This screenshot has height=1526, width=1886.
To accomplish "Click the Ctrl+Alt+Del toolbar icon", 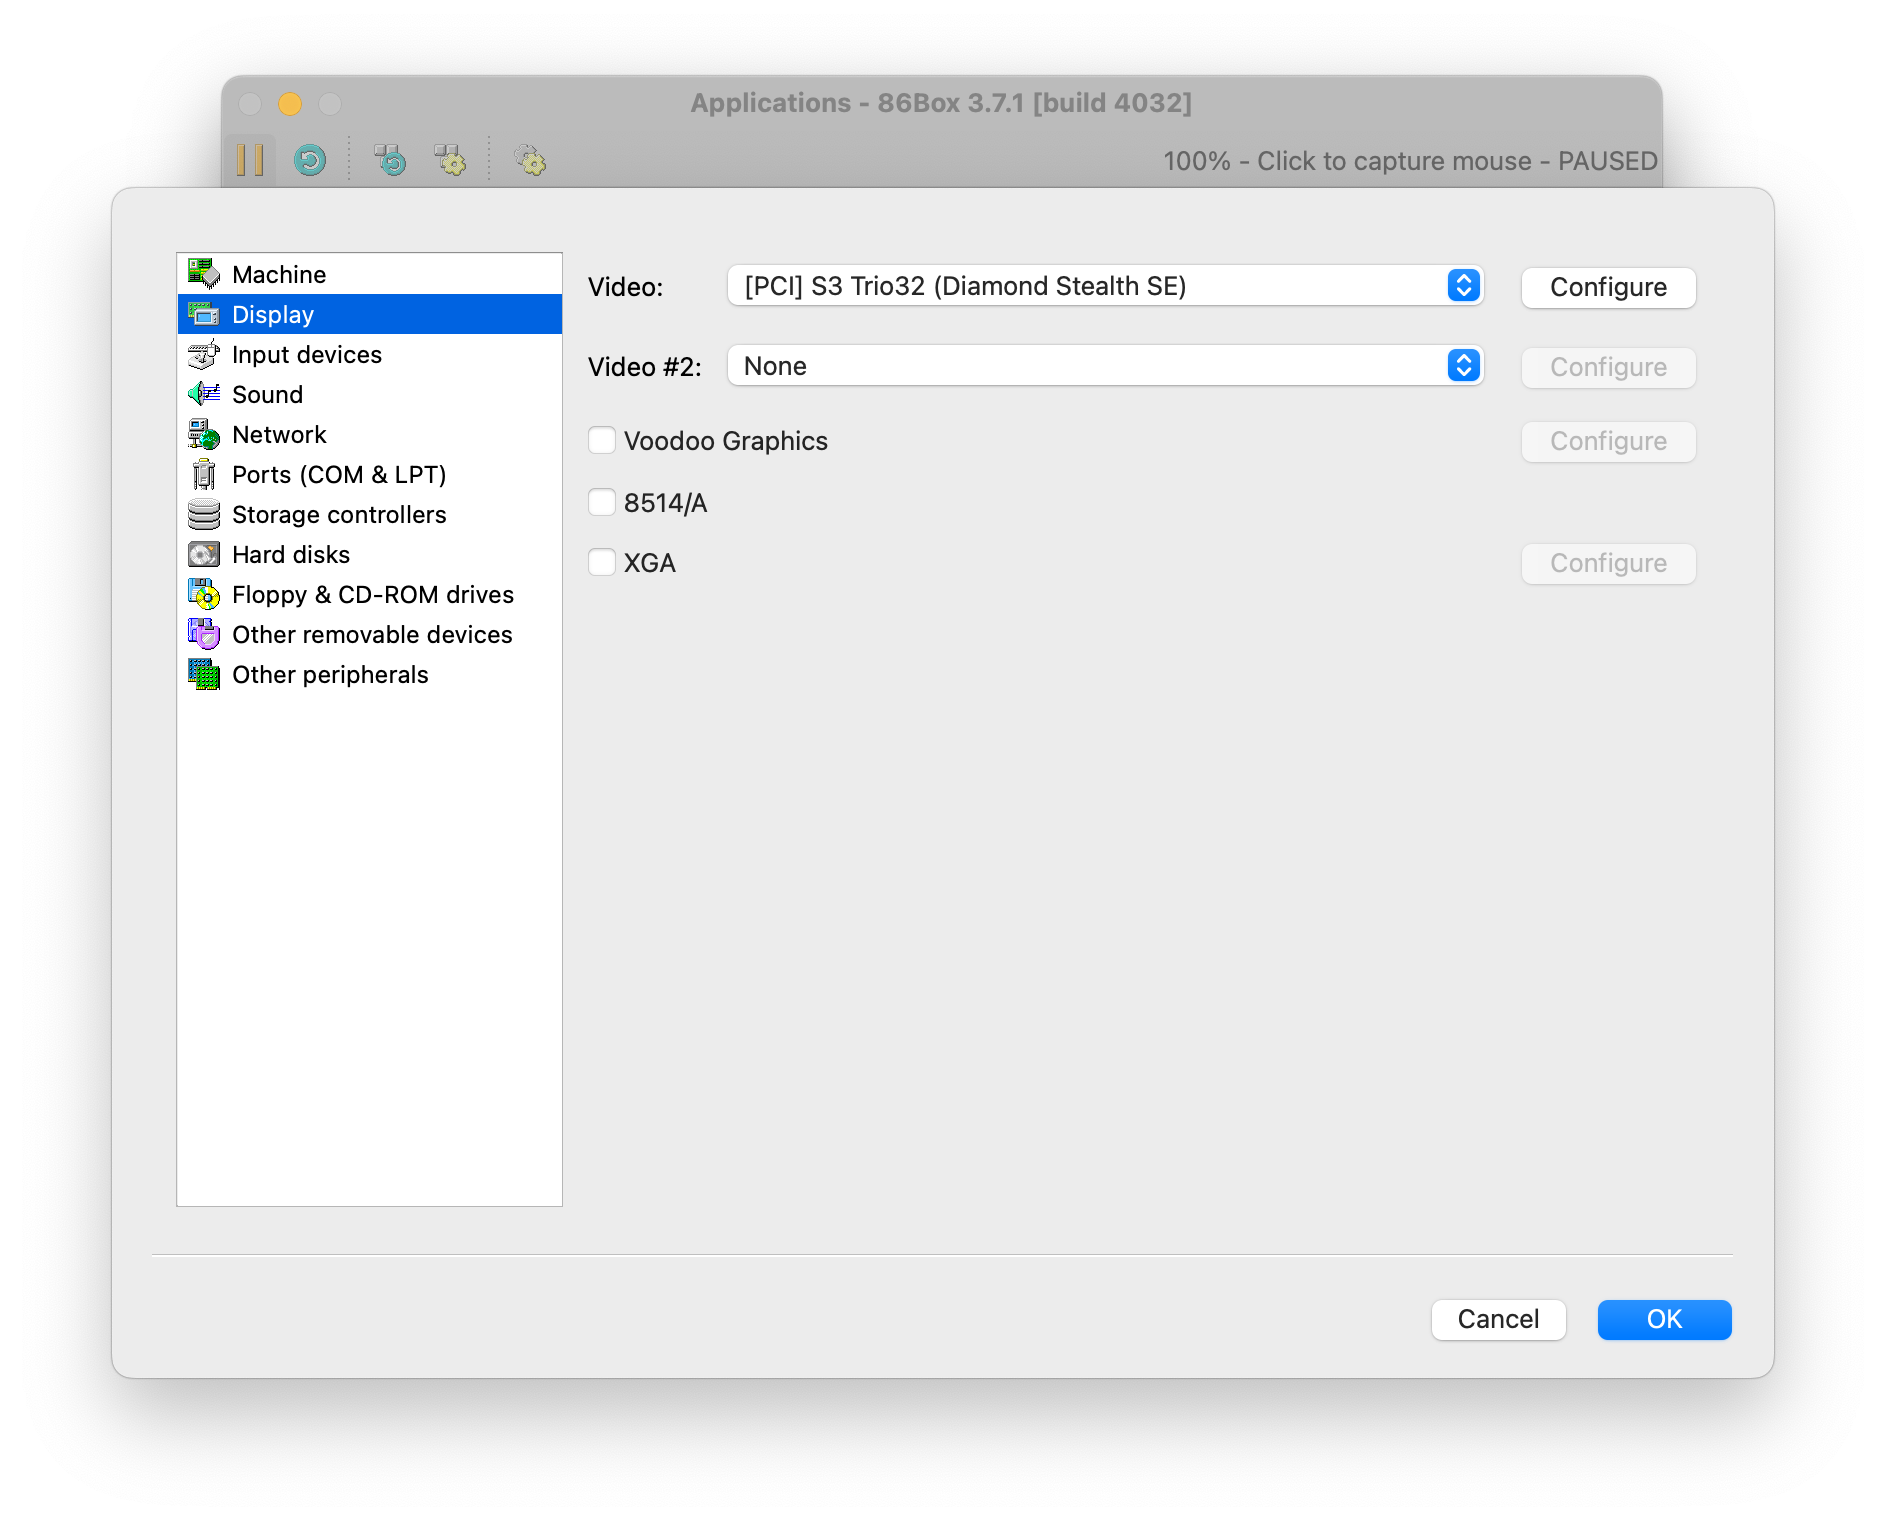I will (390, 160).
